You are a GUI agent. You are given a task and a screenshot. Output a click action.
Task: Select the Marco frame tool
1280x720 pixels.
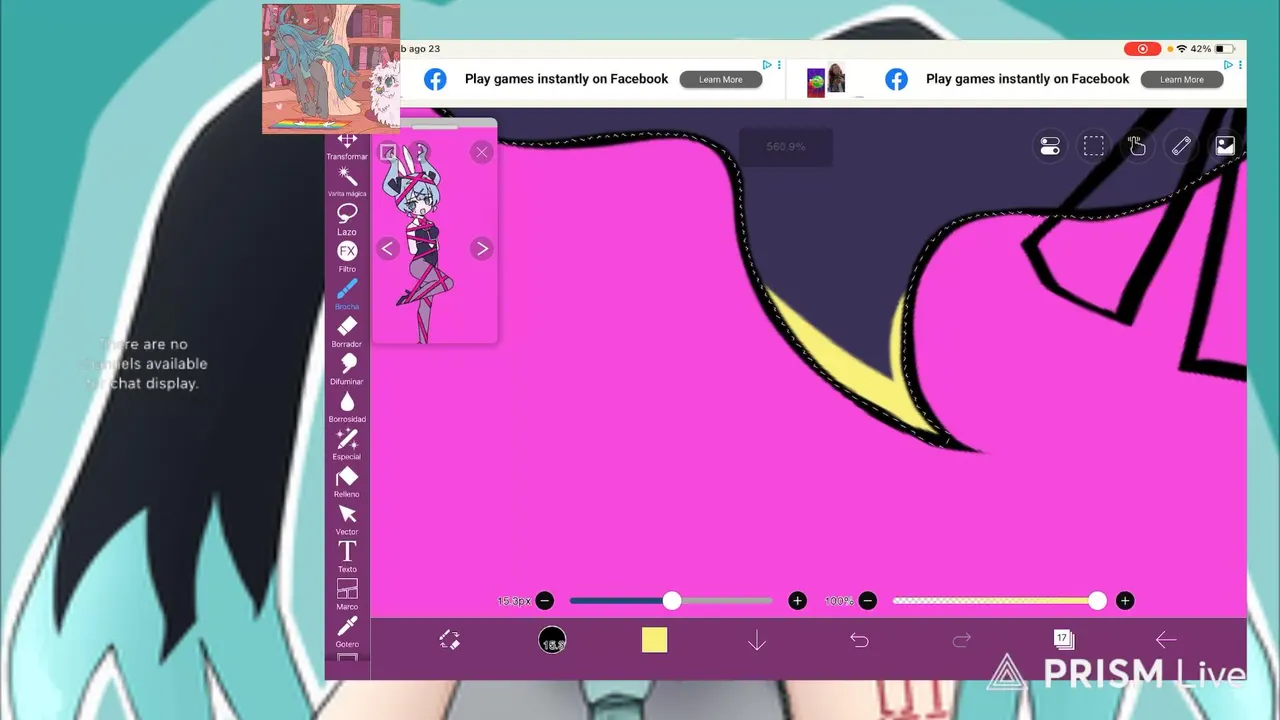coord(347,594)
